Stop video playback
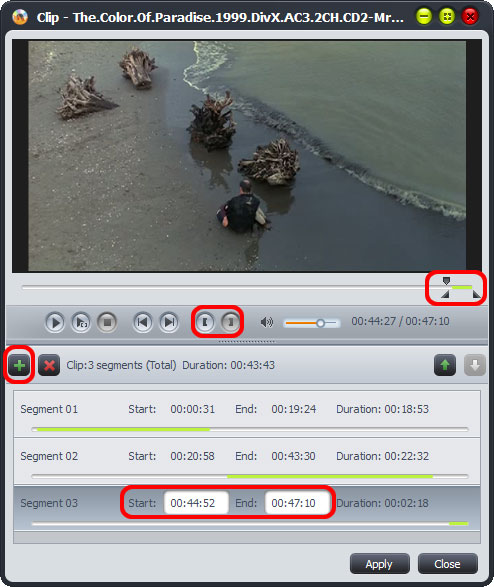The image size is (494, 587). click(x=107, y=322)
